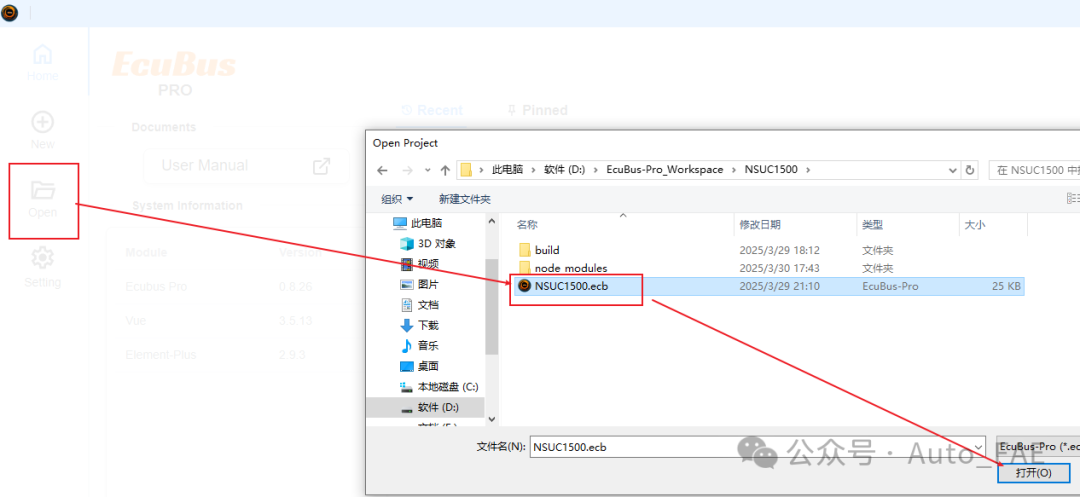Screen dimensions: 1080x497
Task: Refresh the folder view
Action: pyautogui.click(x=970, y=170)
